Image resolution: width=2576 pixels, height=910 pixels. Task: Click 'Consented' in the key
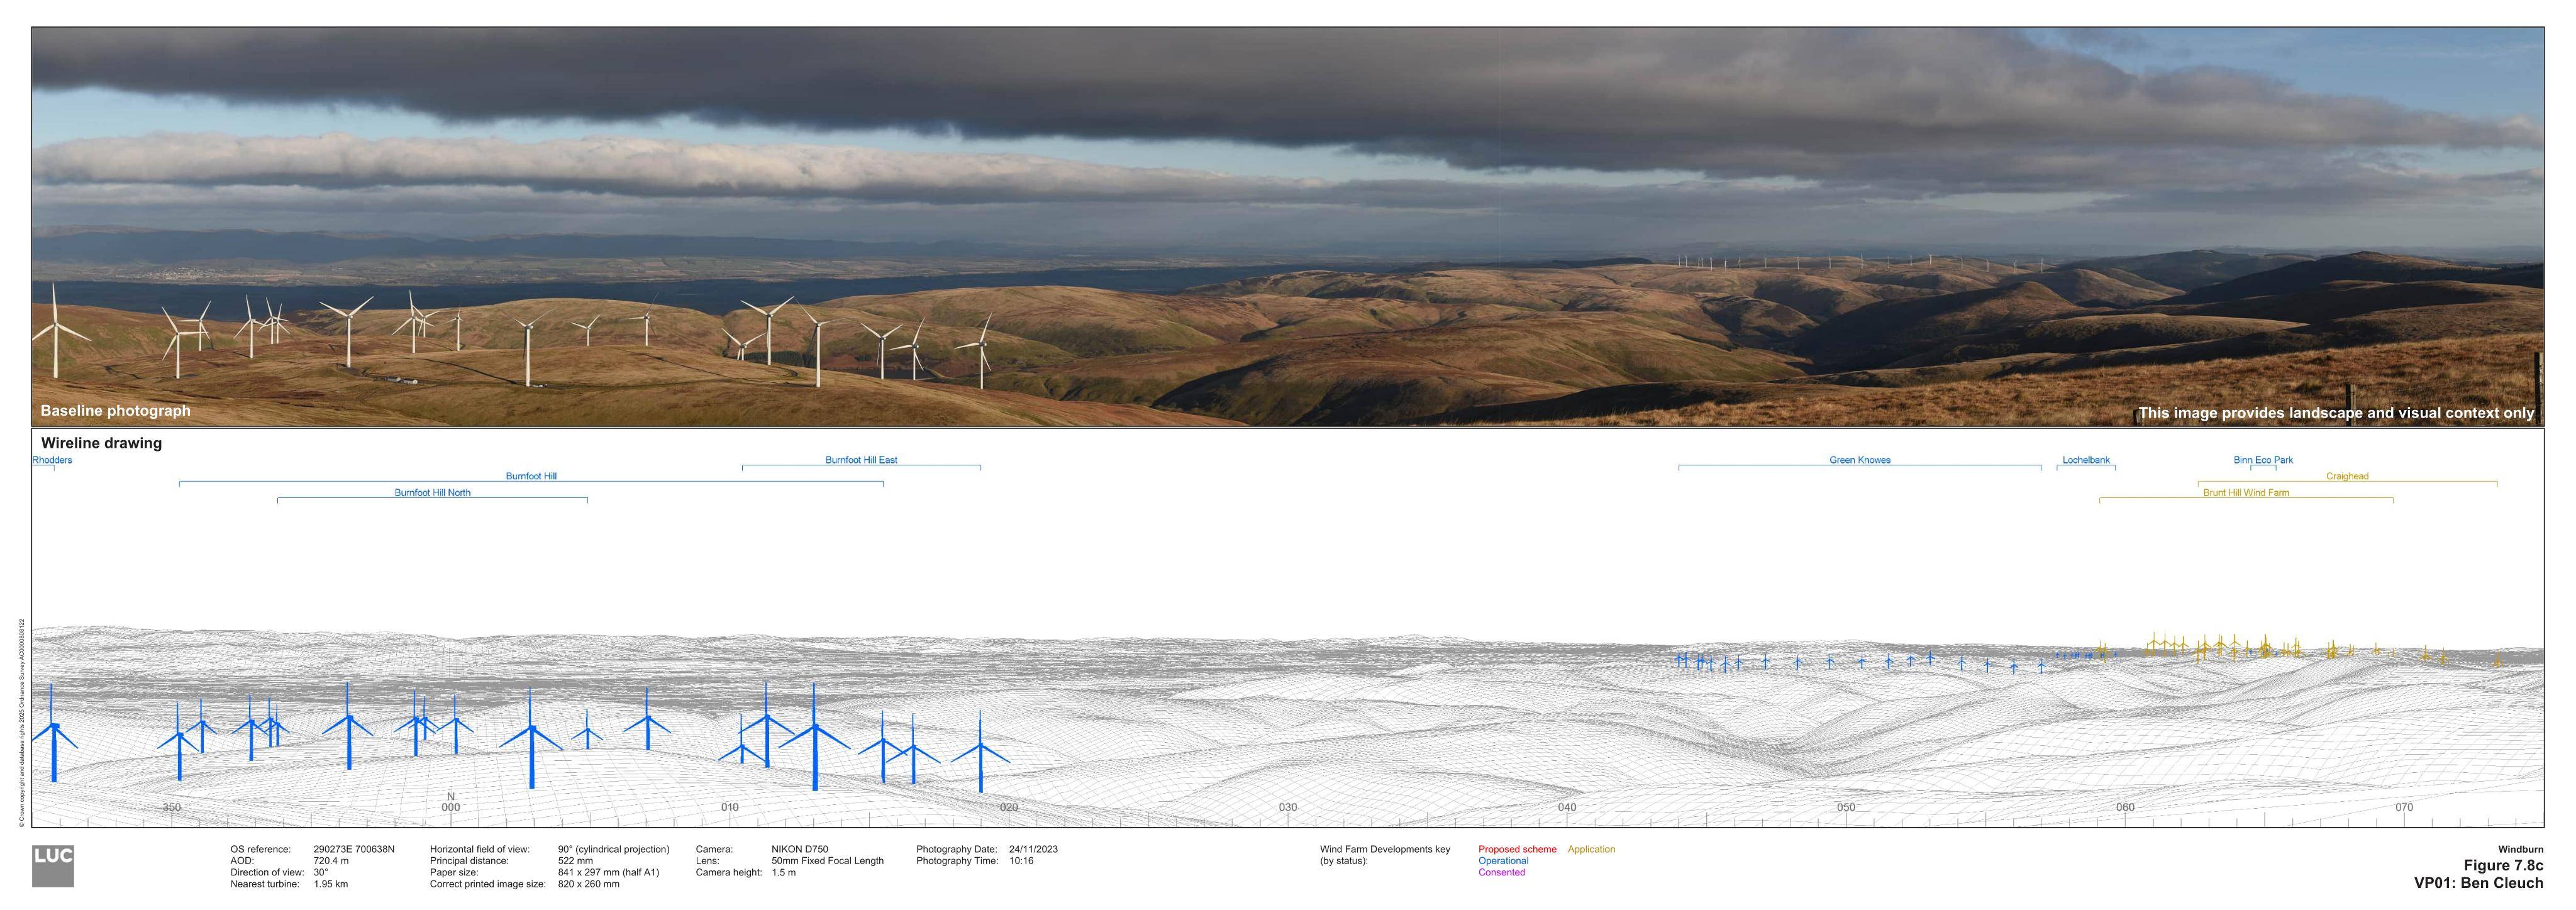click(1501, 872)
